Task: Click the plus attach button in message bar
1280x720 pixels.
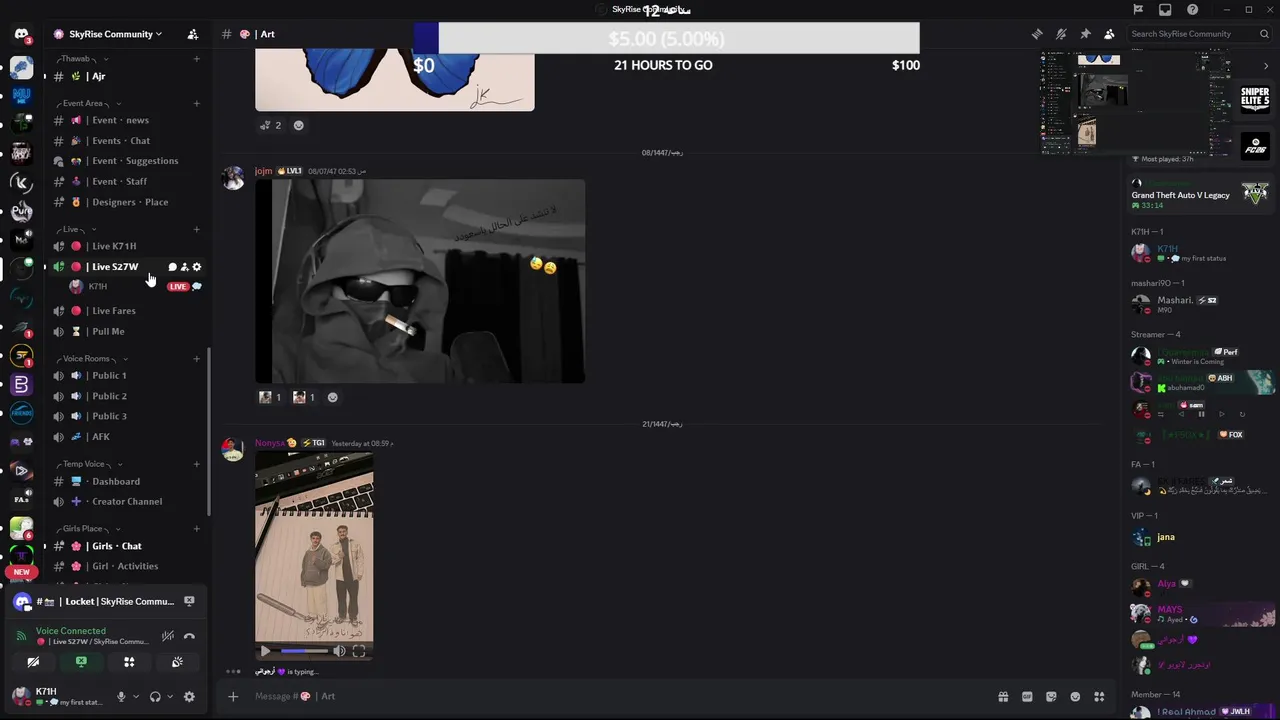Action: [x=233, y=696]
